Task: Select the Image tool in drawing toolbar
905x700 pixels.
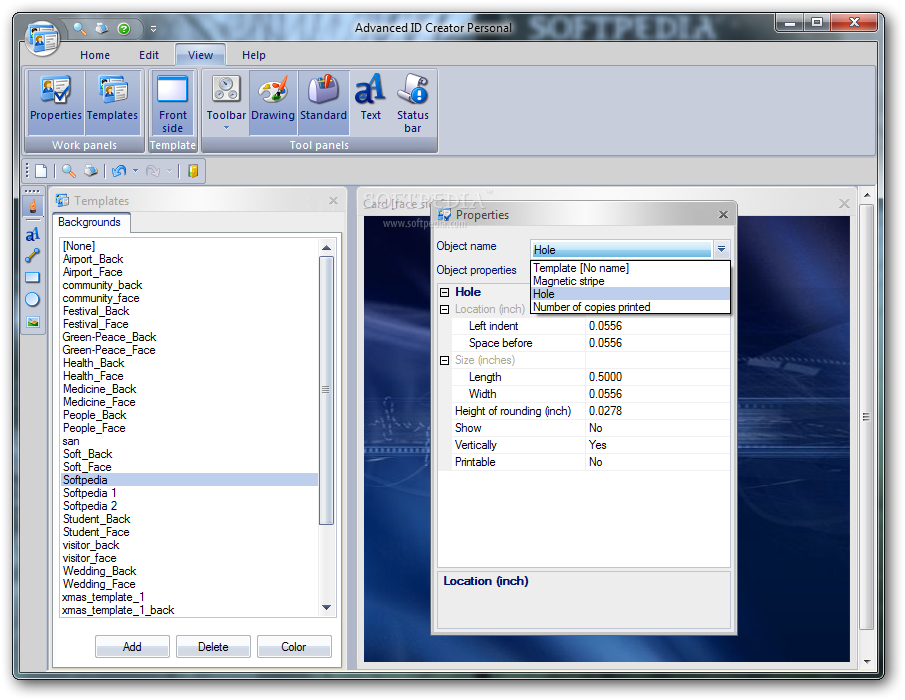Action: [x=33, y=322]
